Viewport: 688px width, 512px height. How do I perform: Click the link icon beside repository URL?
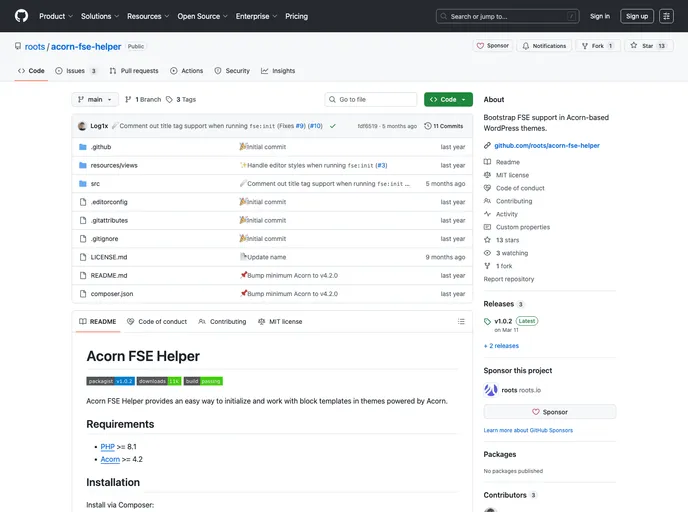pyautogui.click(x=487, y=146)
